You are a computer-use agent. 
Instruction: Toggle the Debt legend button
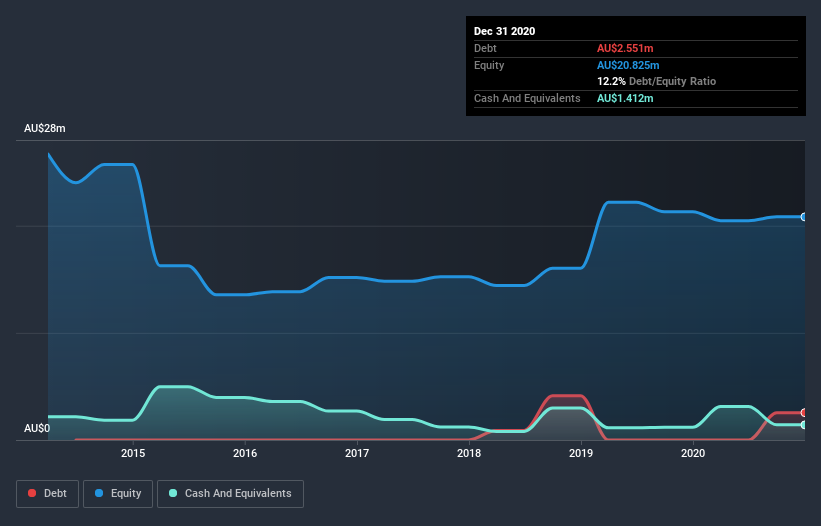coord(48,494)
